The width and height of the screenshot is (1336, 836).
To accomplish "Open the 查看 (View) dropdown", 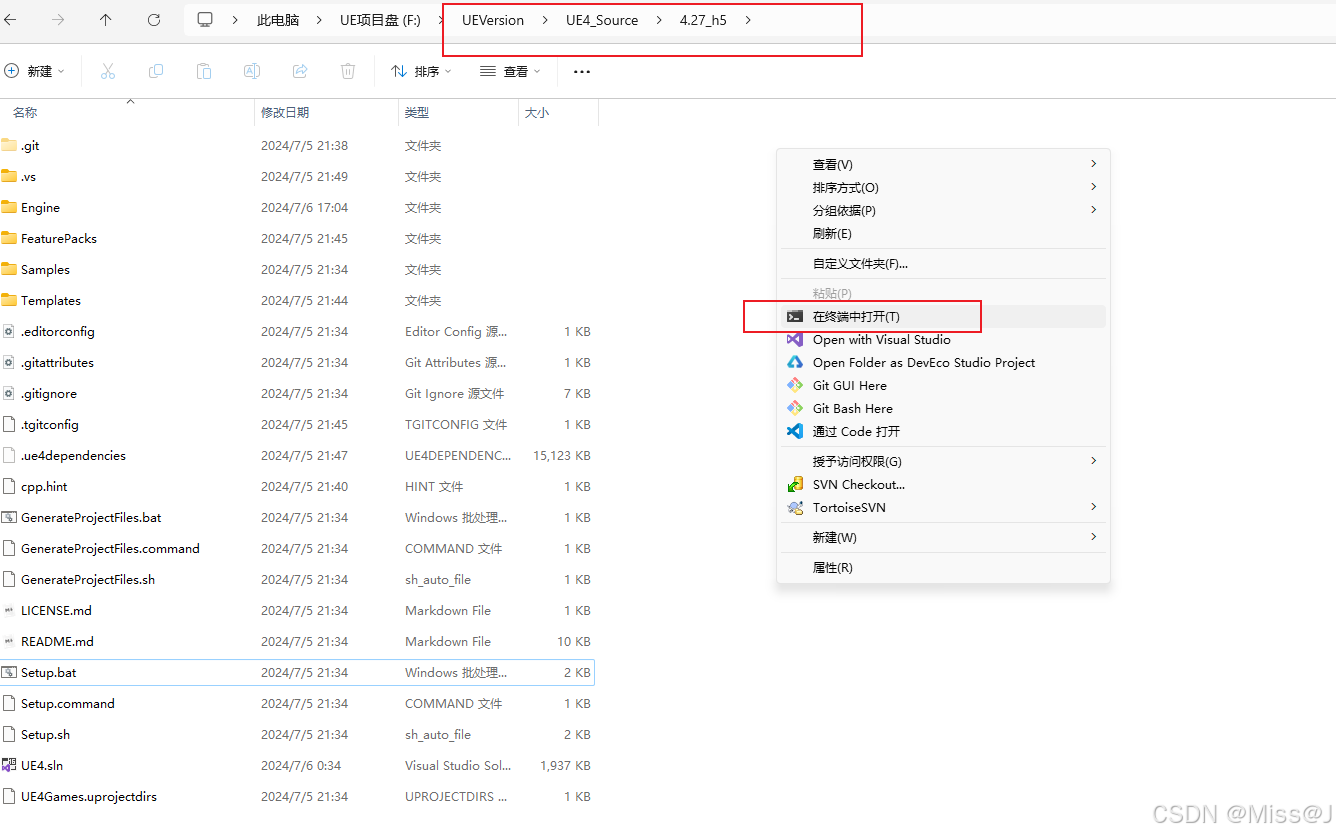I will point(510,71).
